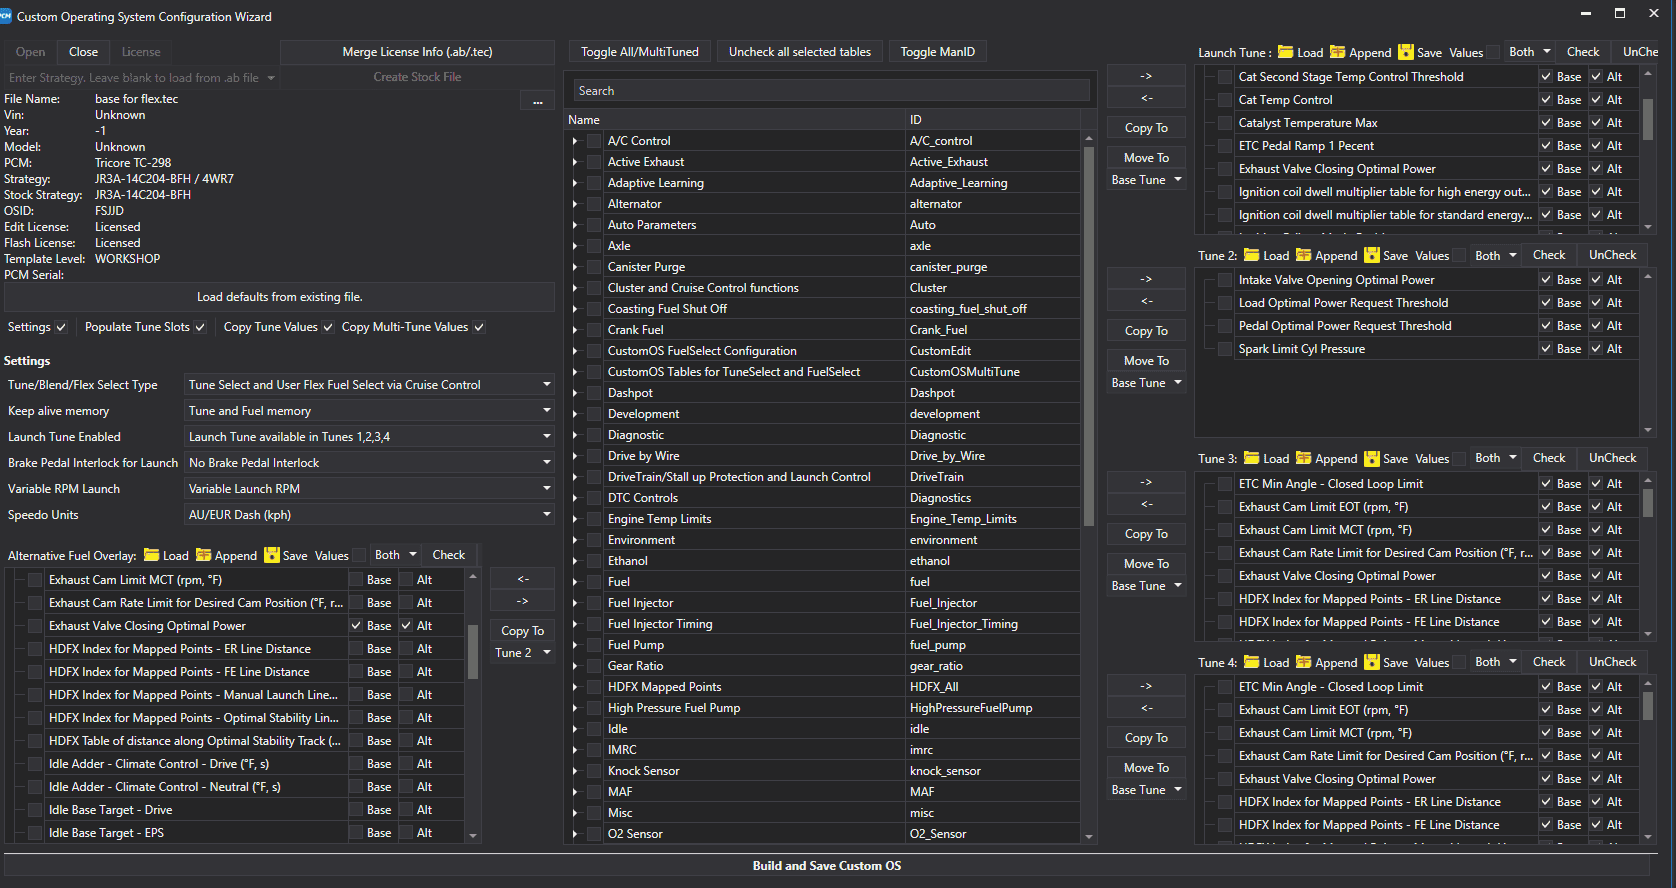Click Merge License Info (.ab/.tec)

tap(417, 52)
